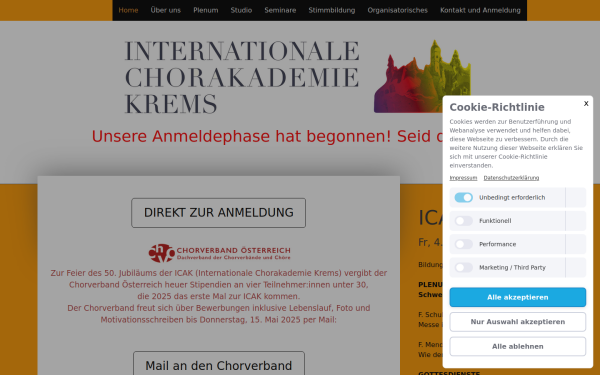Open the Home menu item
600x375 pixels.
pos(128,10)
